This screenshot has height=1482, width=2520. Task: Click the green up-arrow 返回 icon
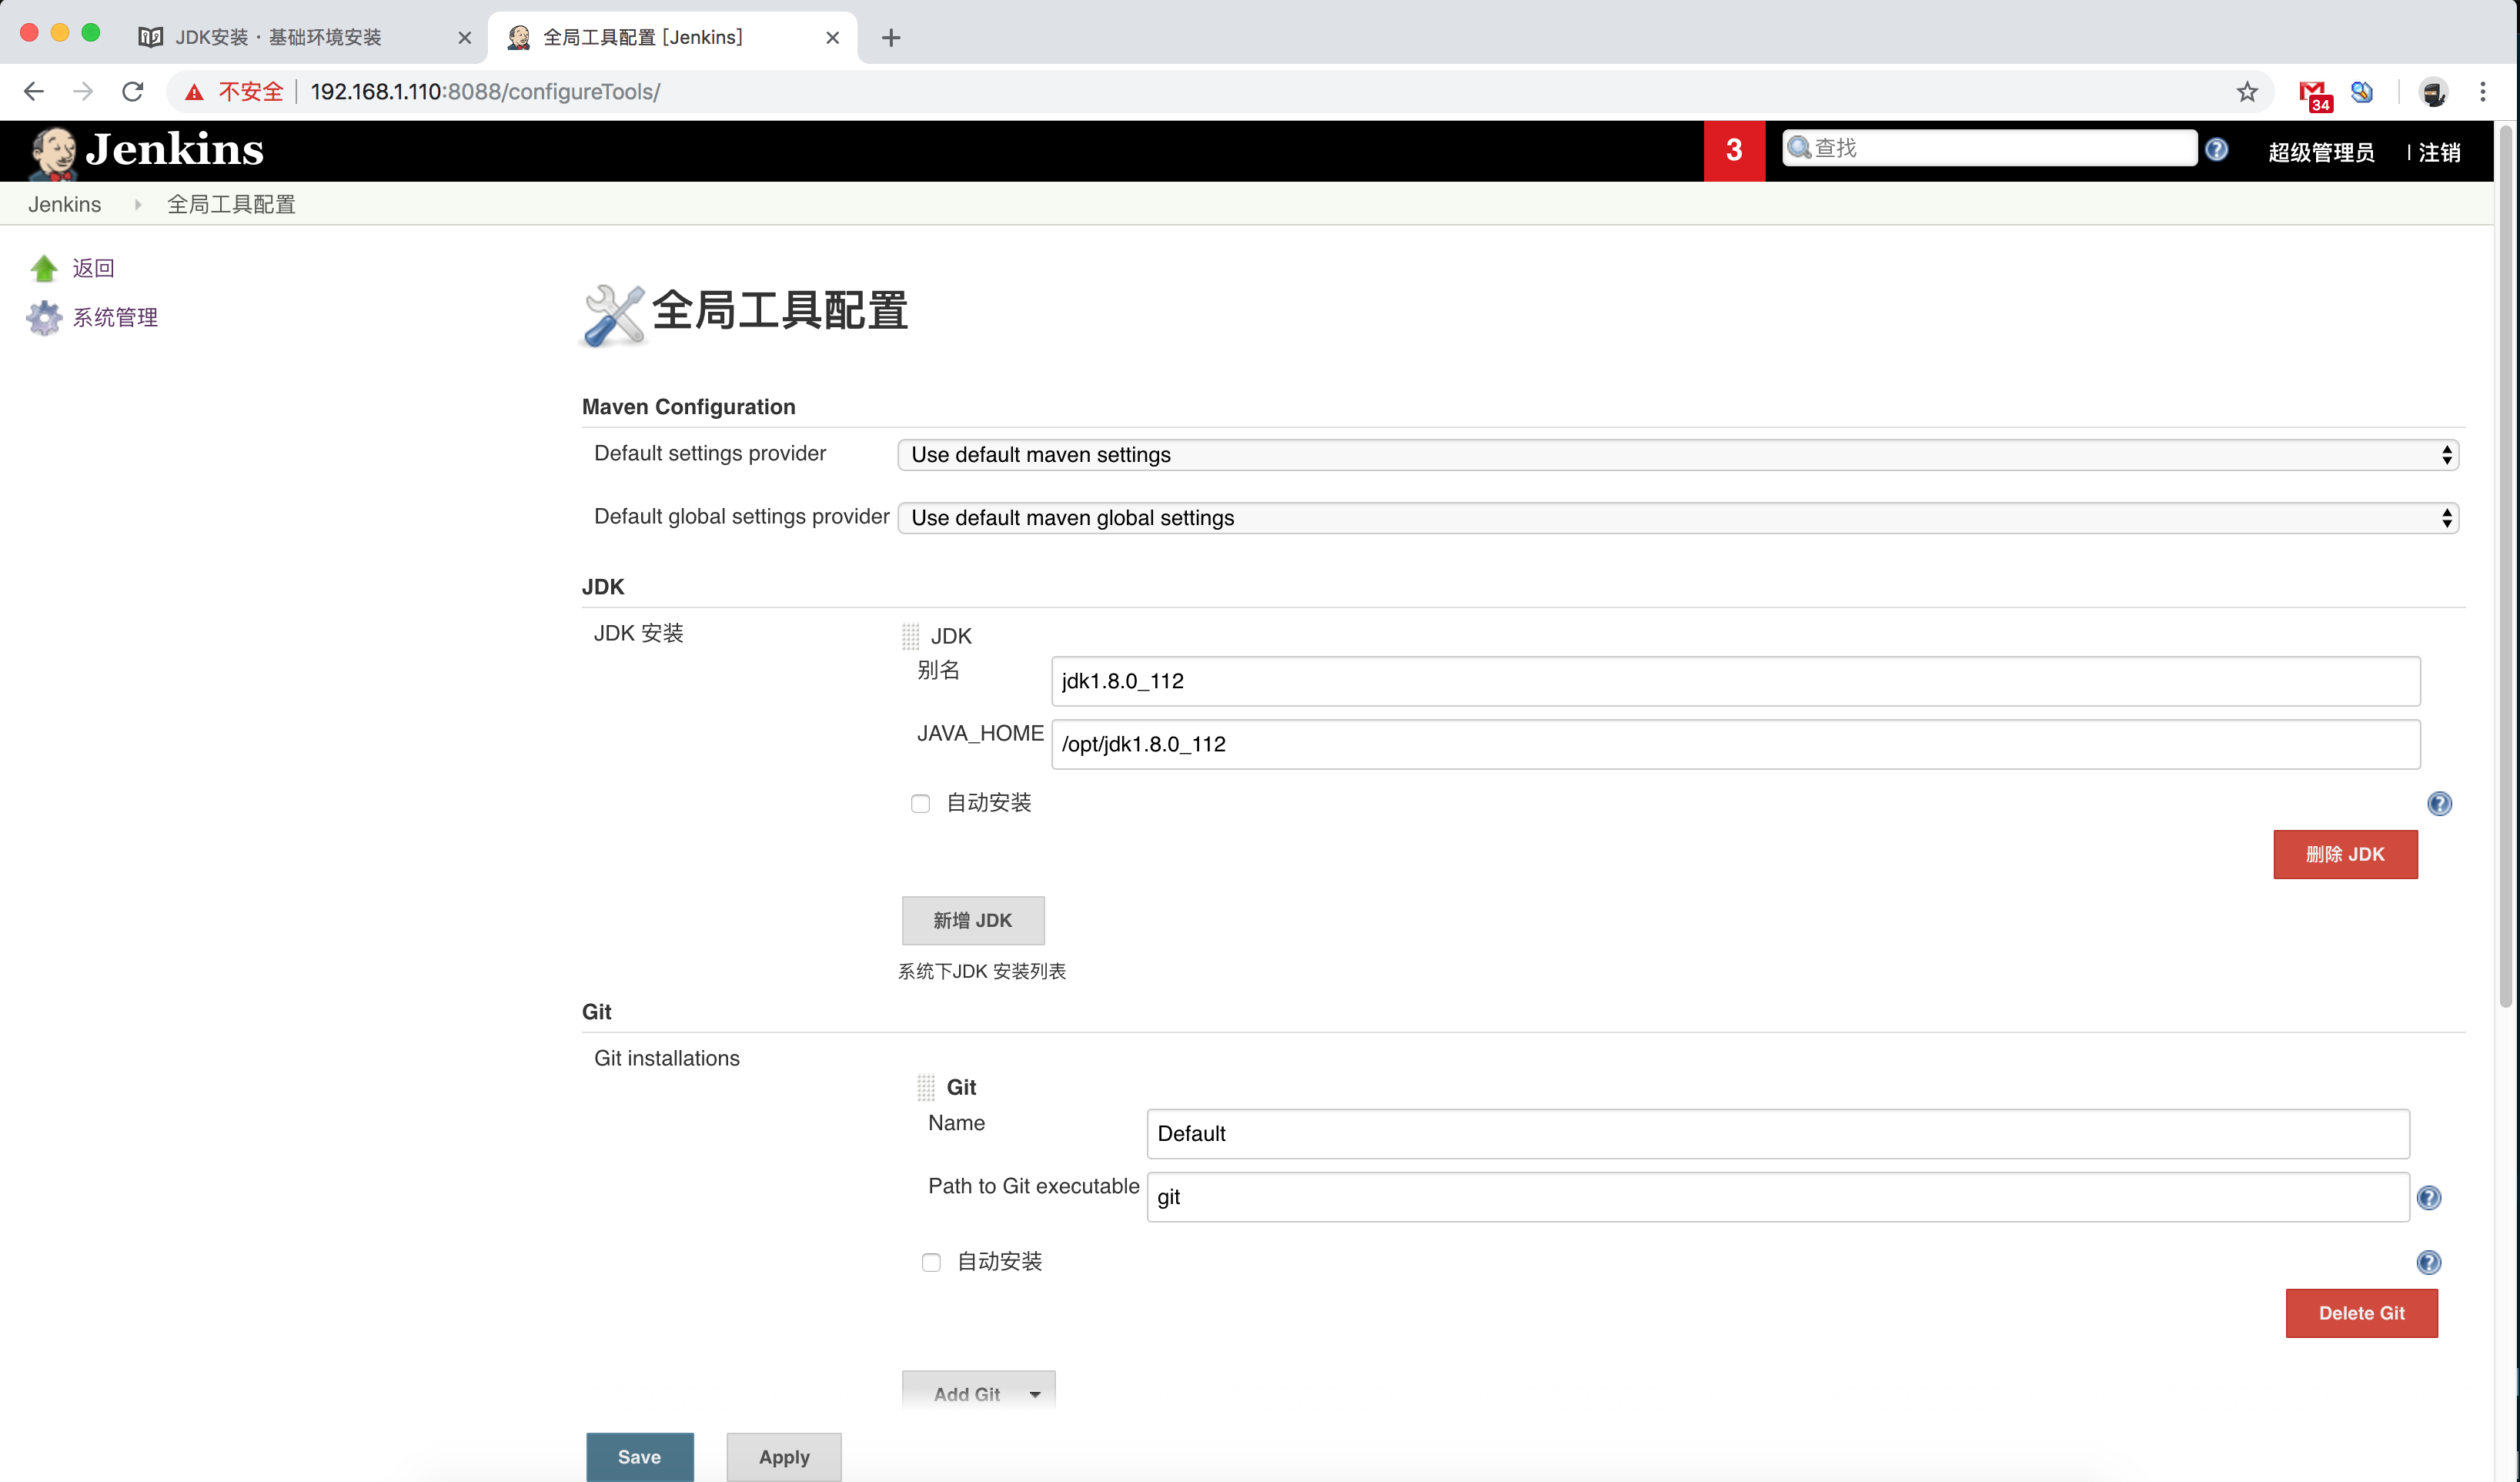44,268
